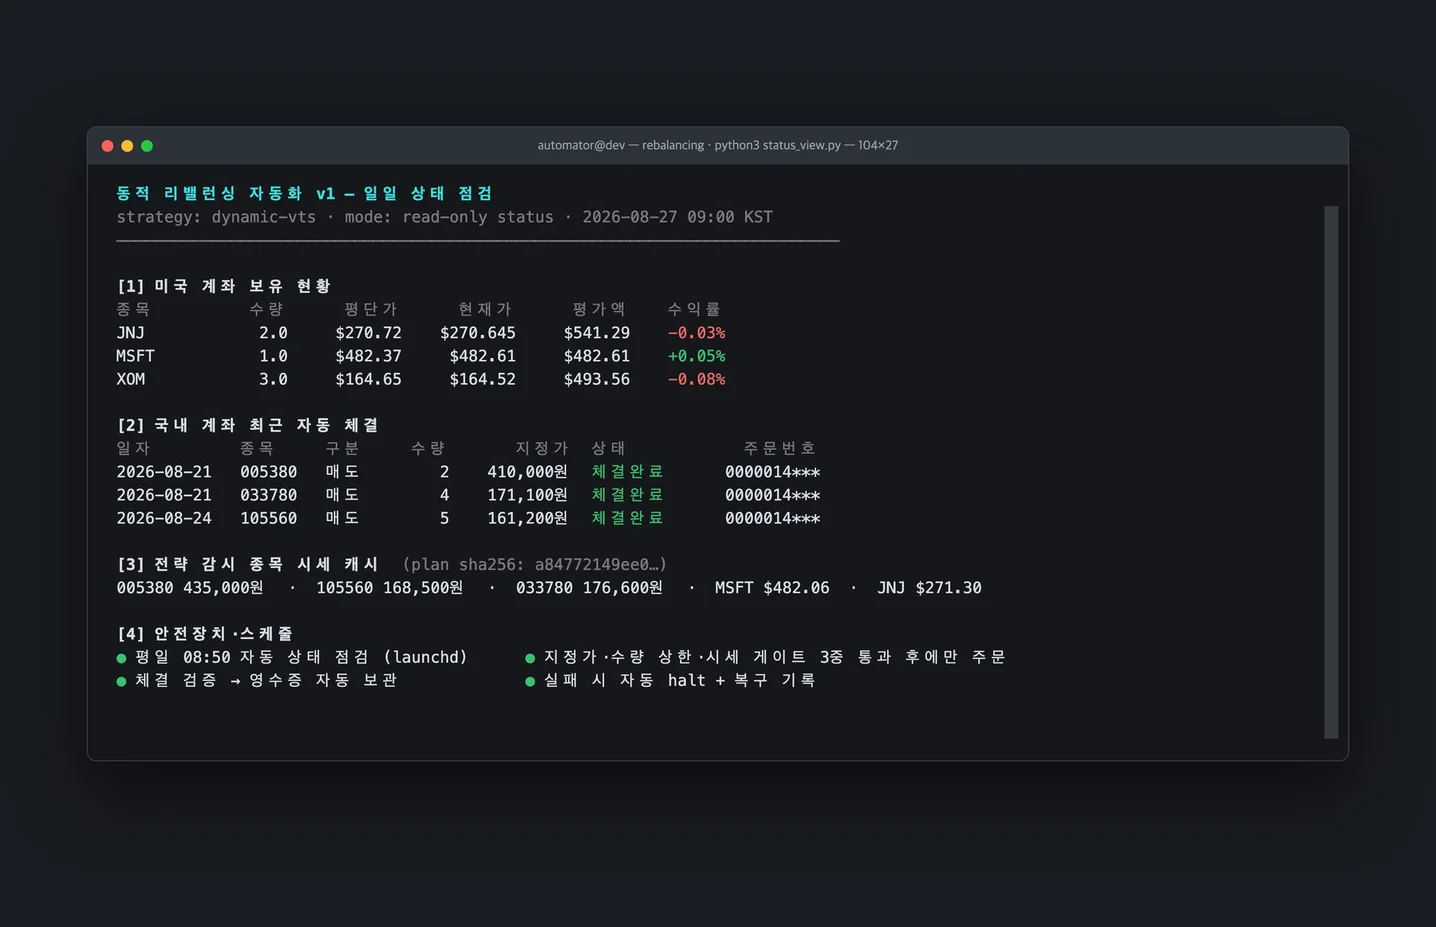Screen dimensions: 1436x927
Task: Click '체결완료' status in the 033780 row
Action: tap(627, 495)
